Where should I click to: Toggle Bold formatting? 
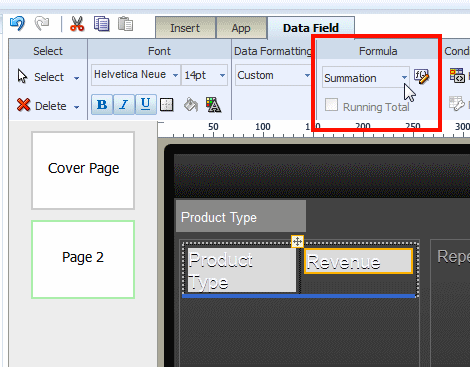(102, 105)
